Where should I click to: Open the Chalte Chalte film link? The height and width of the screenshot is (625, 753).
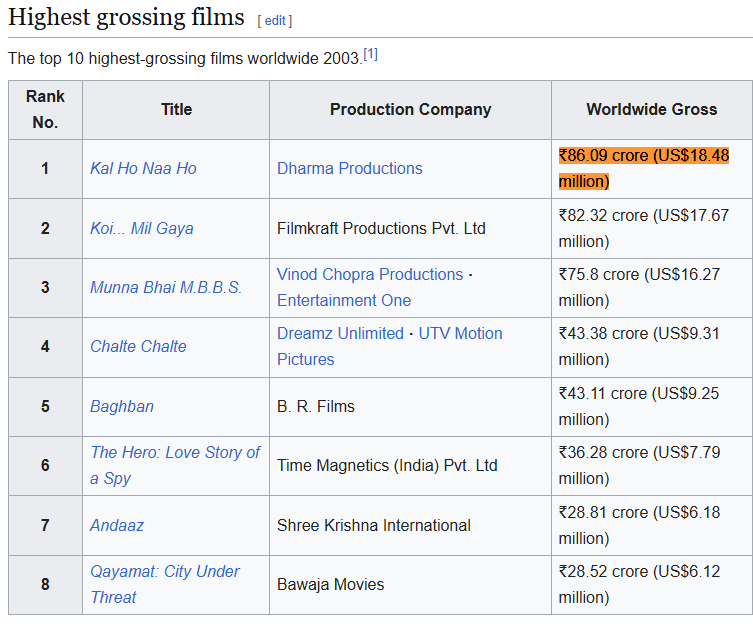pos(138,346)
